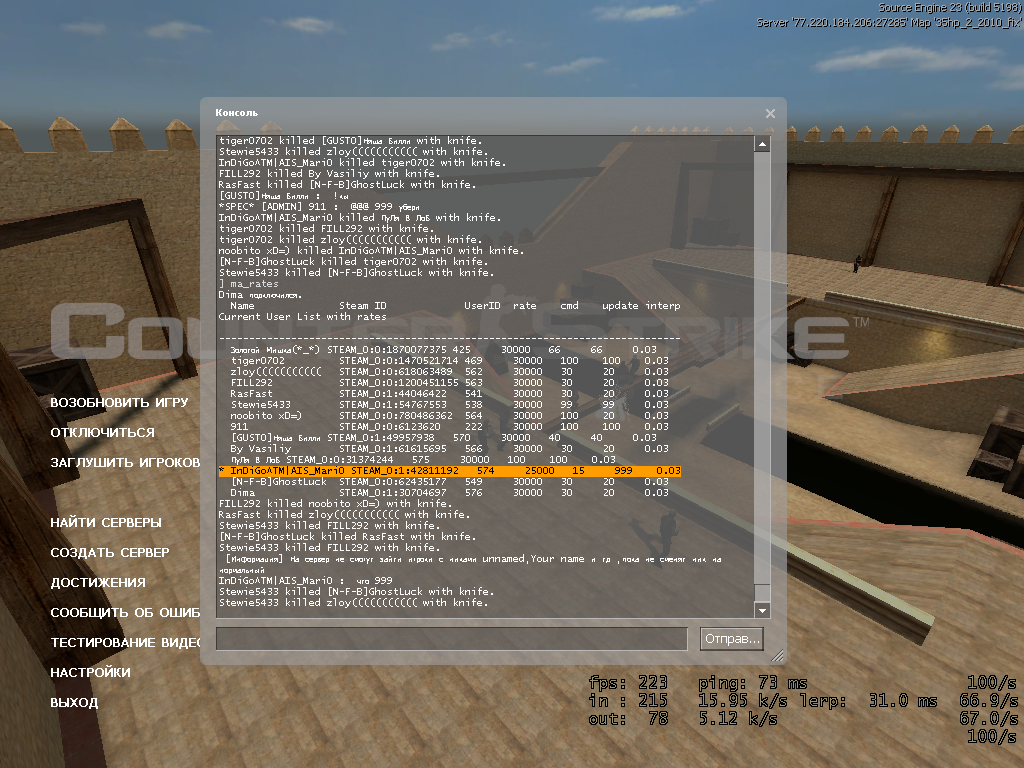Click the '] ma_rates' command line

pyautogui.click(x=249, y=283)
